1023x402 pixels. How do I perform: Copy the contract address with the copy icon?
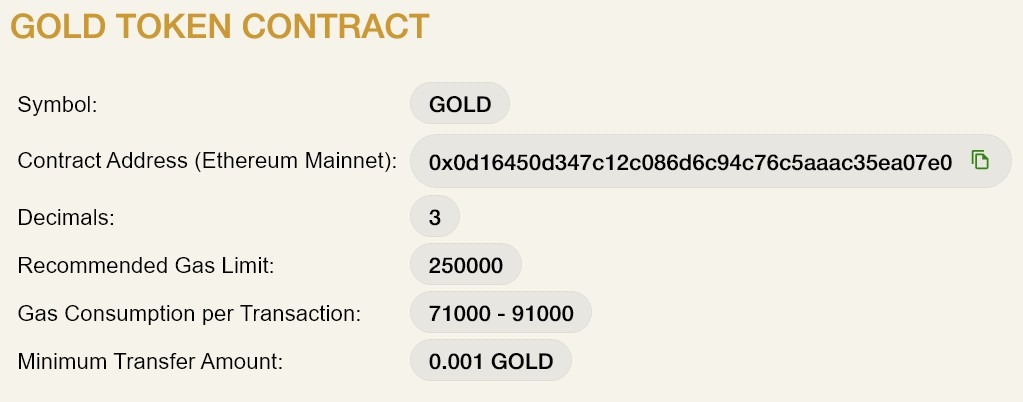pos(980,160)
